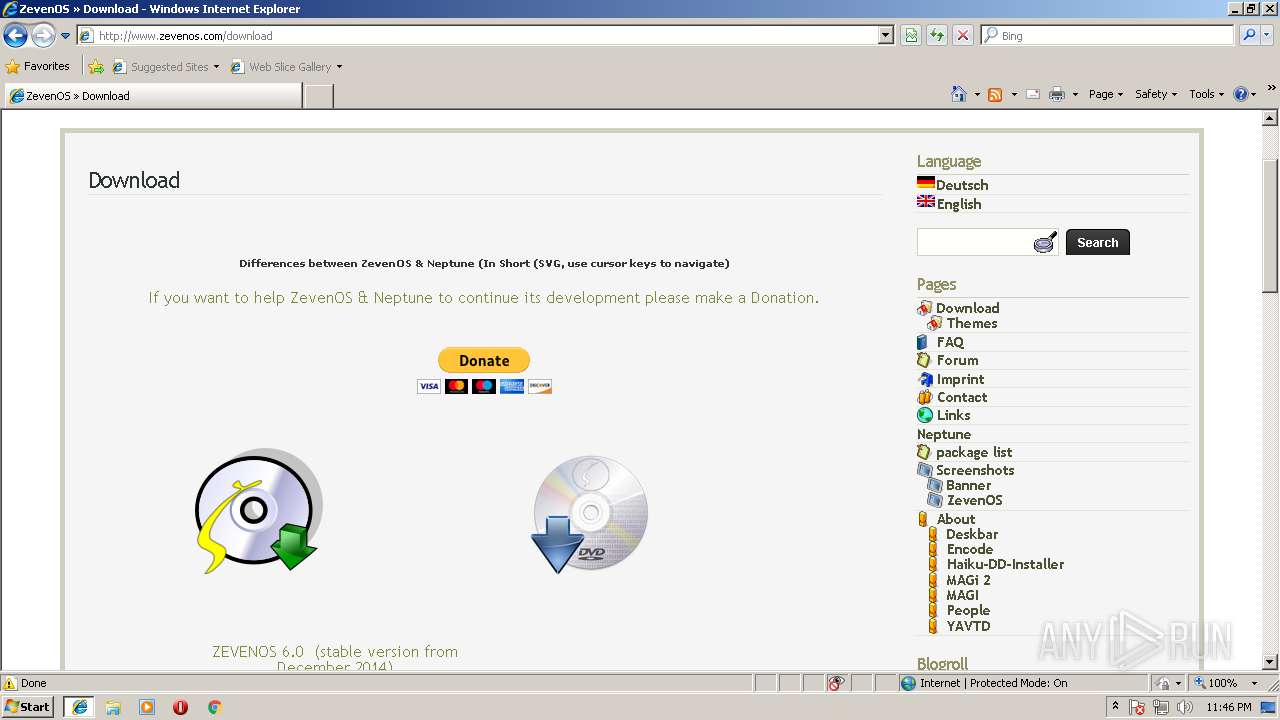Click the browser Back arrow button
Screen dimensions: 1280x720
(x=15, y=36)
